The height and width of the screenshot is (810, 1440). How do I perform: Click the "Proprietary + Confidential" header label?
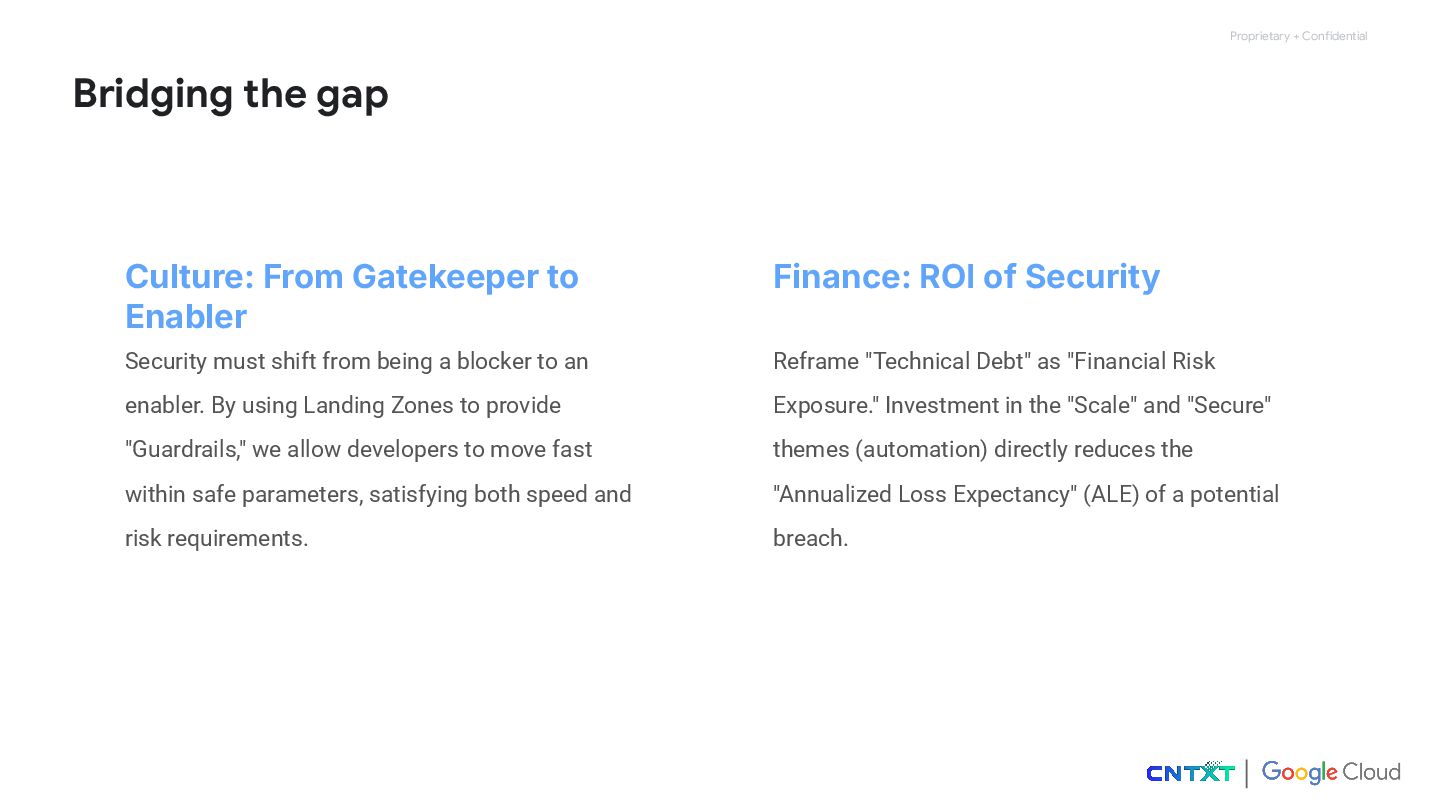(x=1298, y=36)
